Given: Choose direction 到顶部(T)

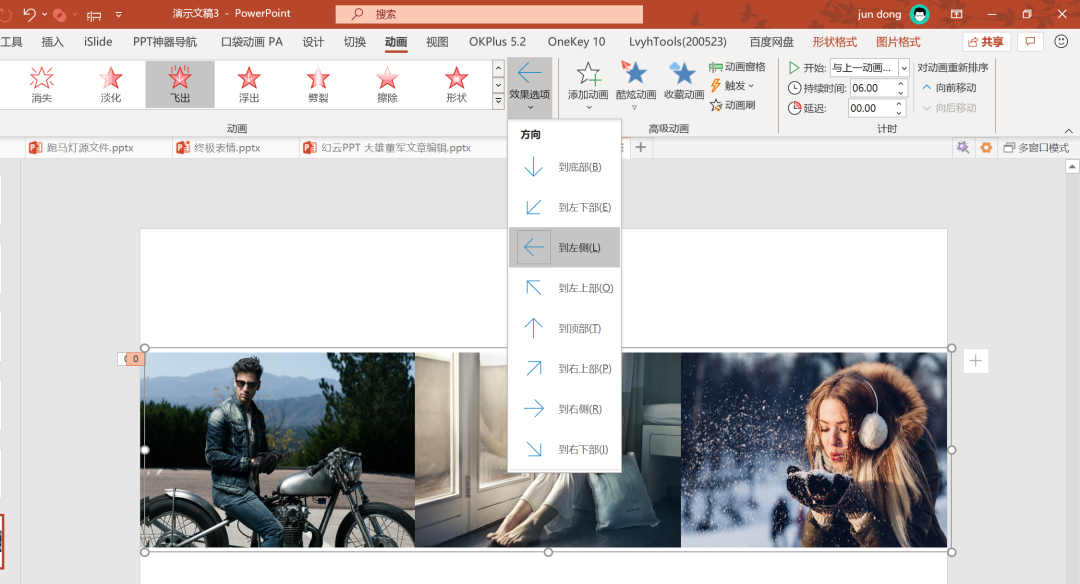Looking at the screenshot, I should (564, 328).
